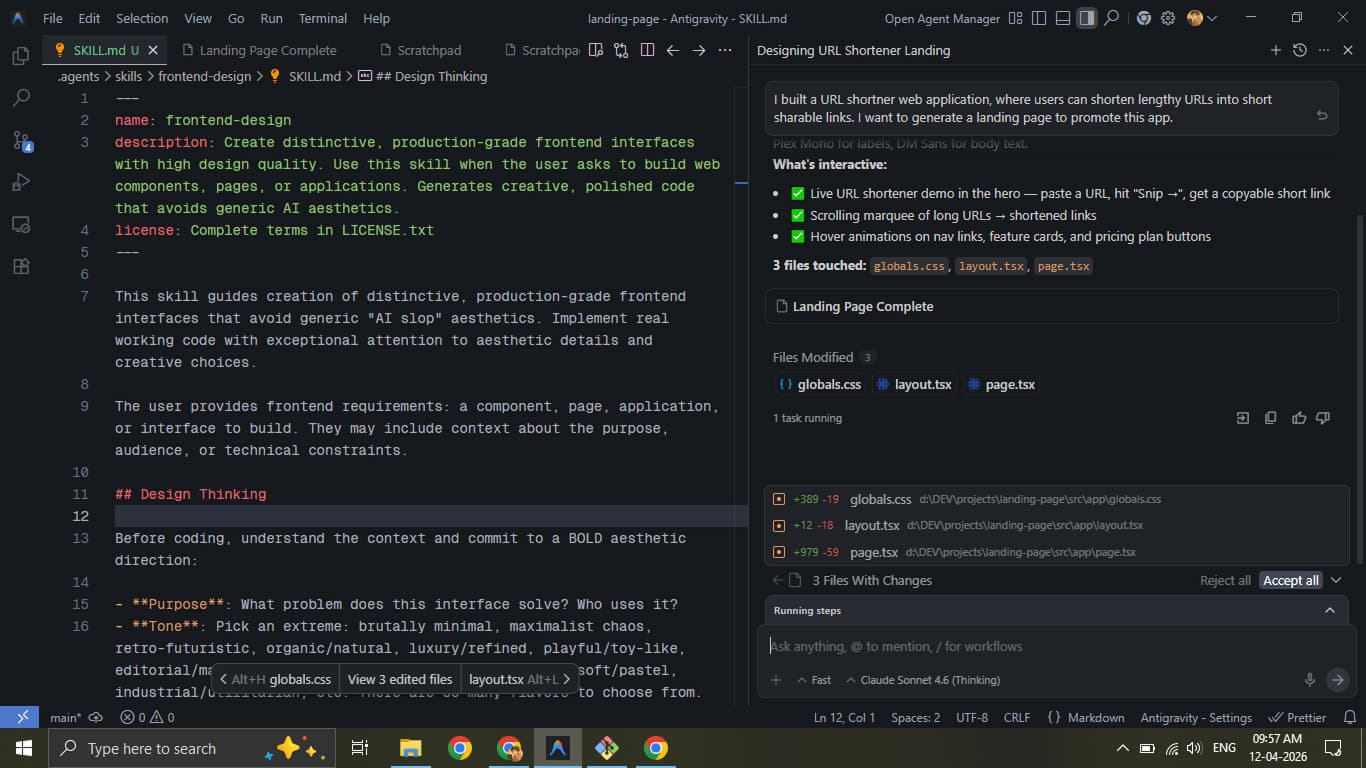Click Reject all changes
Viewport: 1366px width, 768px height.
[x=1224, y=580]
